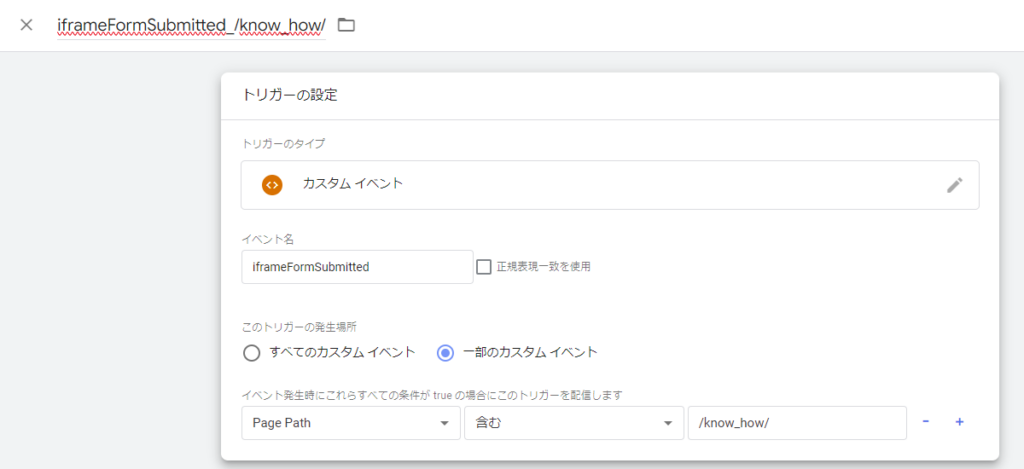The height and width of the screenshot is (469, 1024).
Task: Remove the condition row with the minus icon
Action: [x=925, y=422]
